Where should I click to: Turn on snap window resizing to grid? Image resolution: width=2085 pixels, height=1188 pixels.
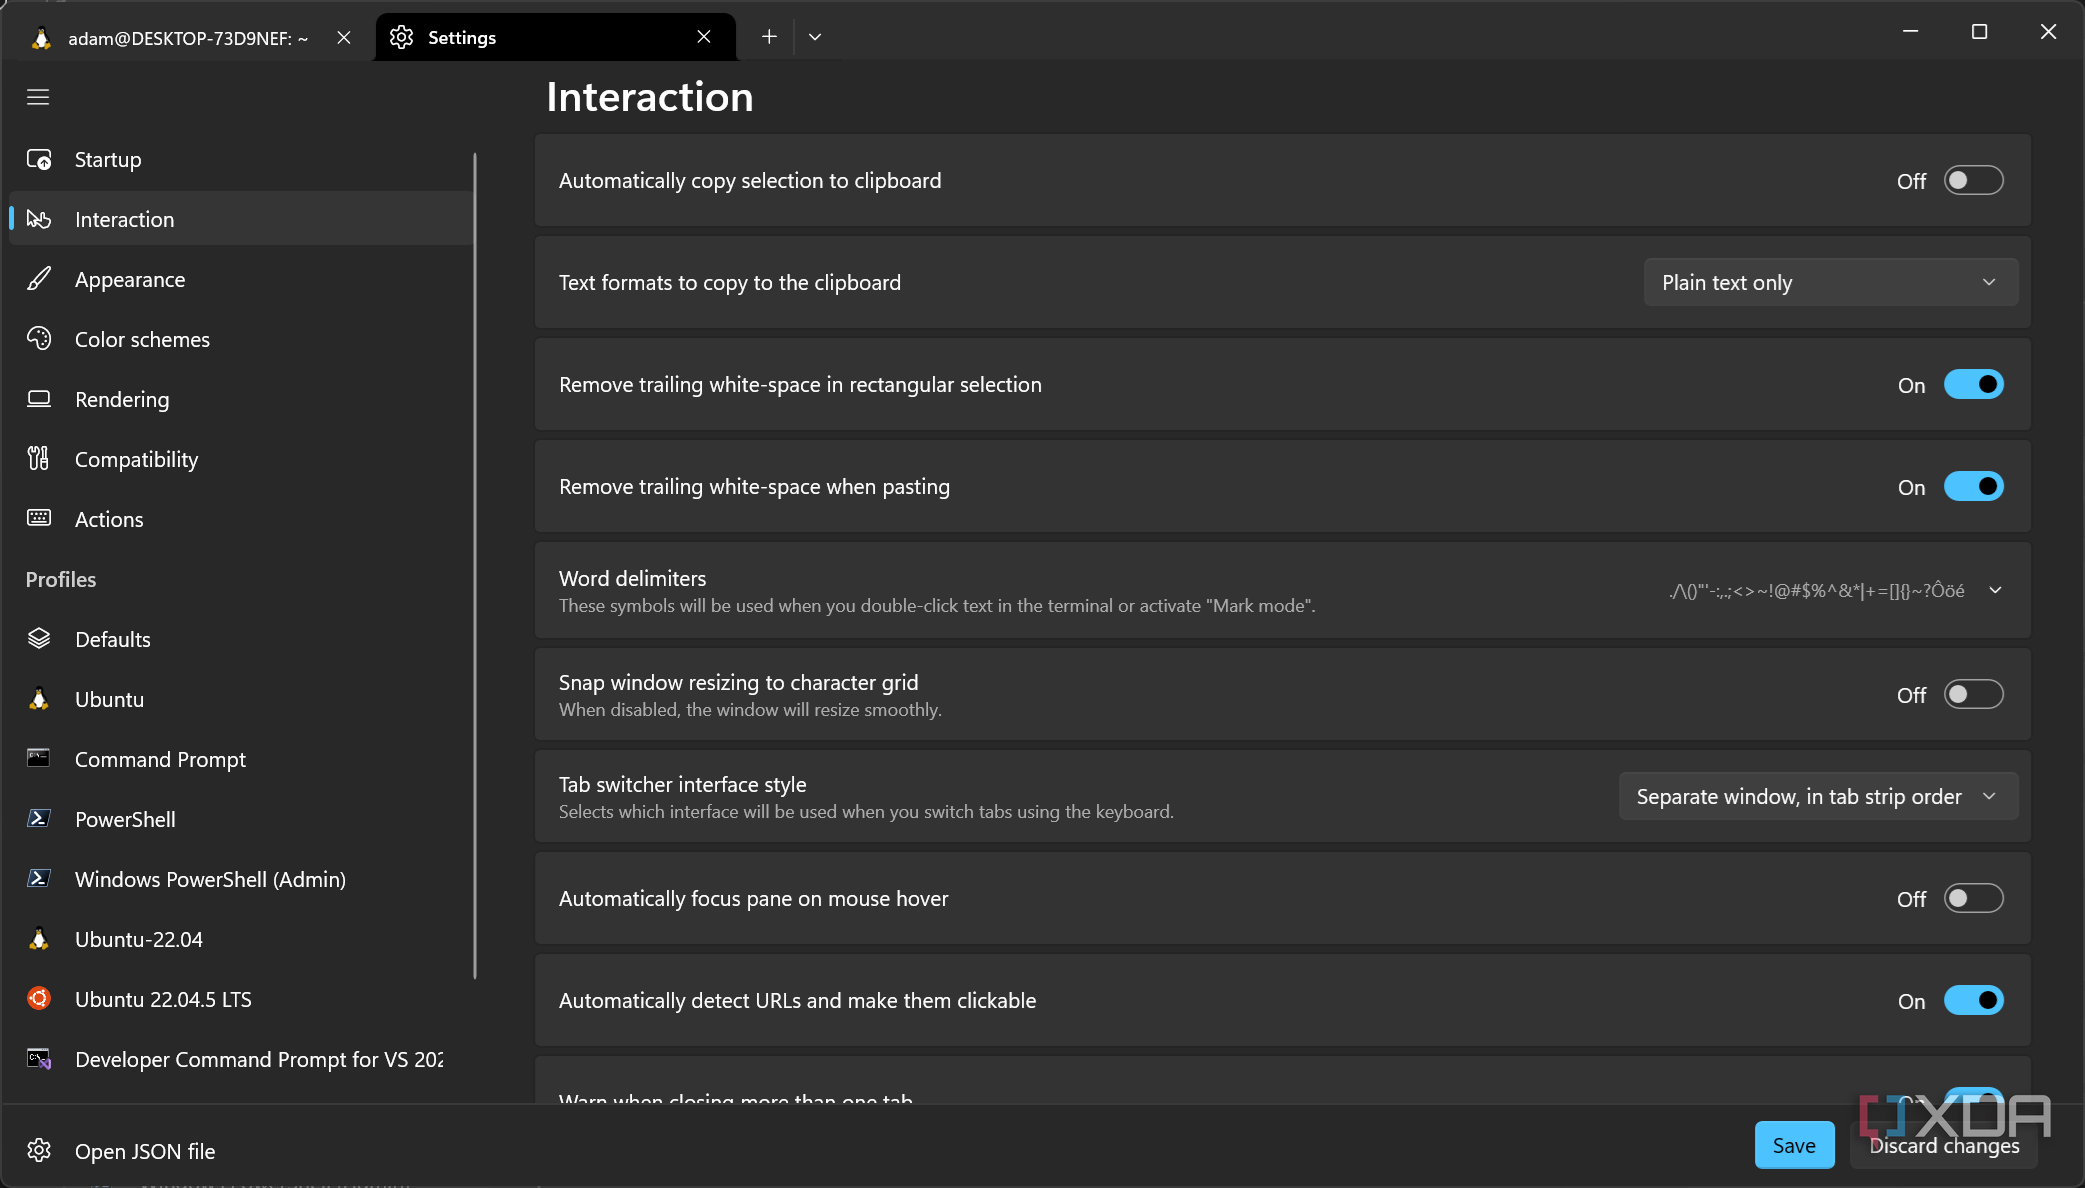[x=1973, y=695]
